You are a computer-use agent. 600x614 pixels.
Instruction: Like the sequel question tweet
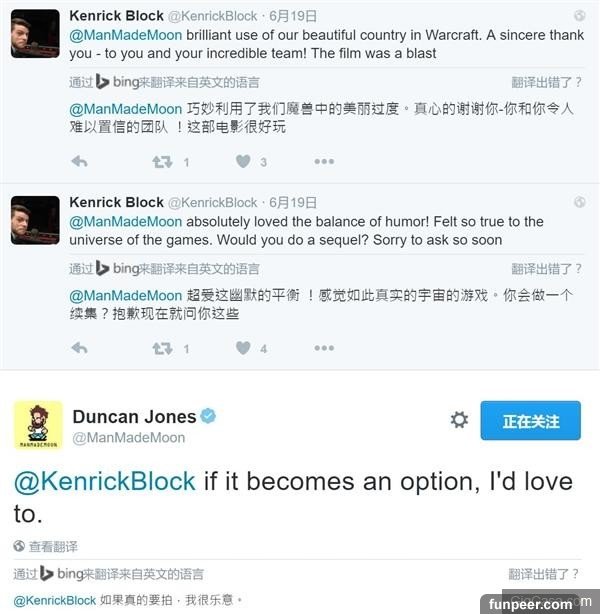tap(243, 349)
